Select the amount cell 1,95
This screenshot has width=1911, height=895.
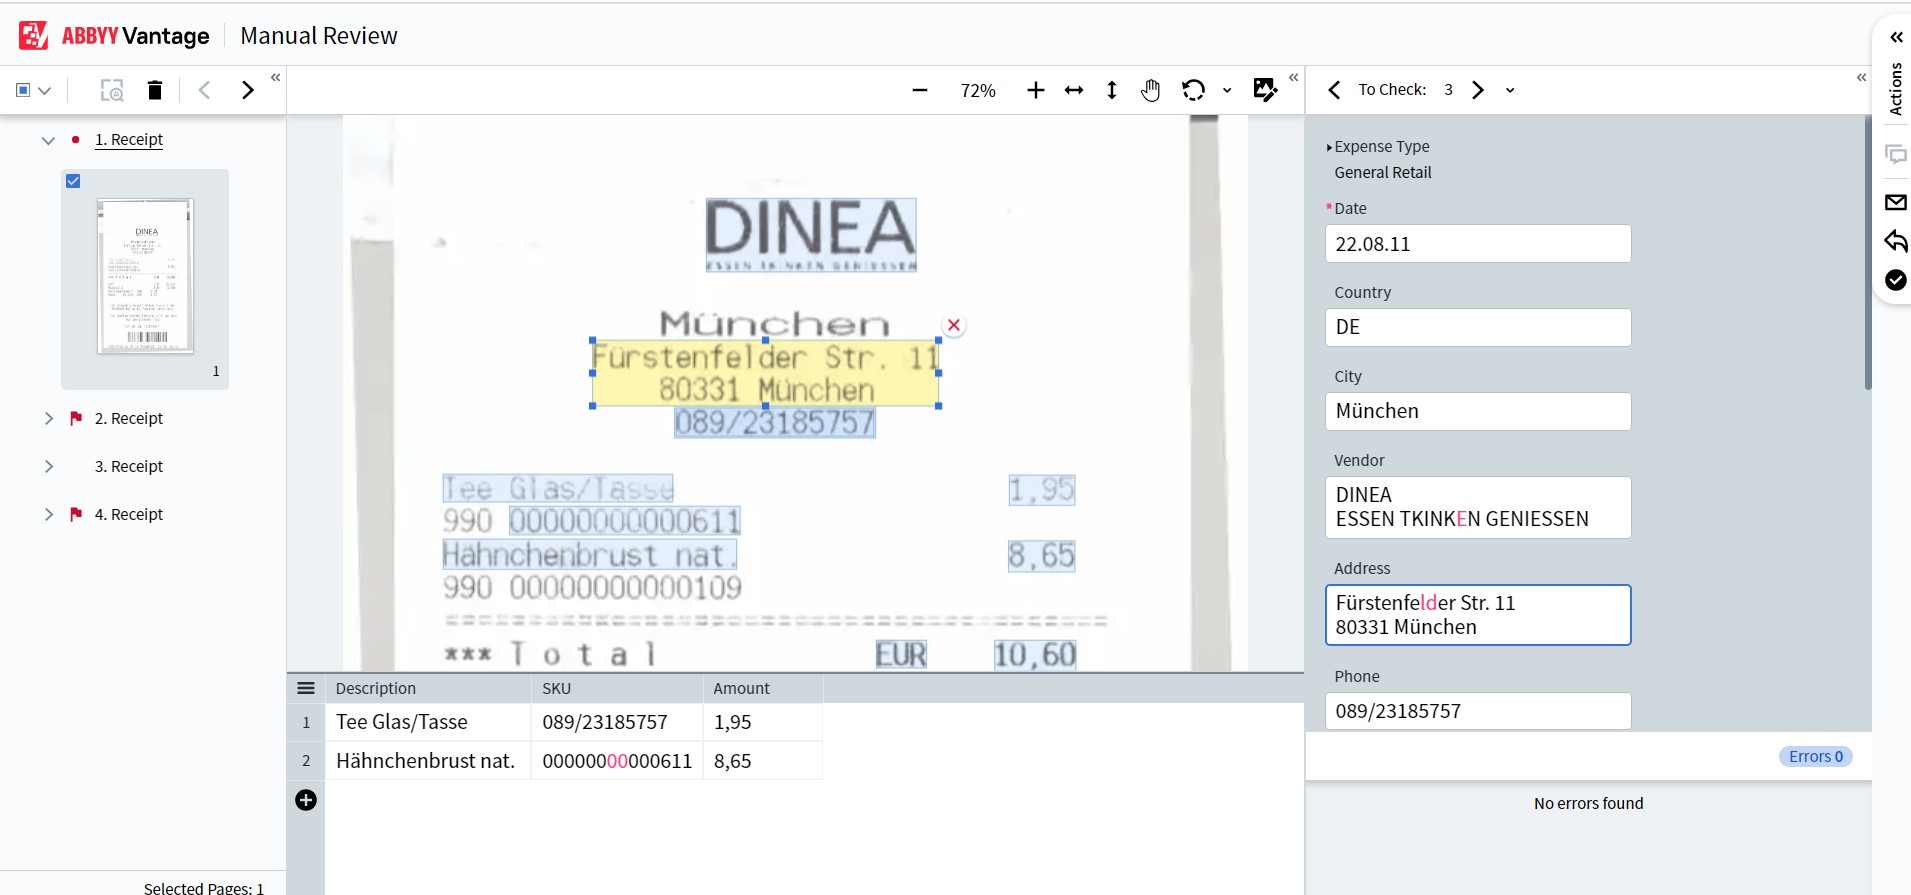(x=763, y=722)
